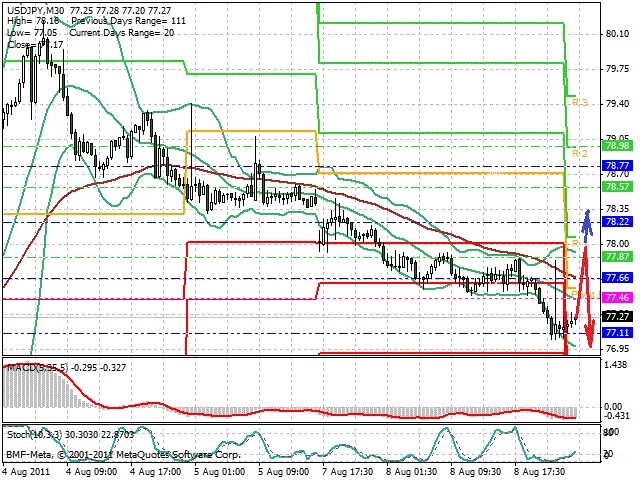Click the current price 77.27 black label

617,317
